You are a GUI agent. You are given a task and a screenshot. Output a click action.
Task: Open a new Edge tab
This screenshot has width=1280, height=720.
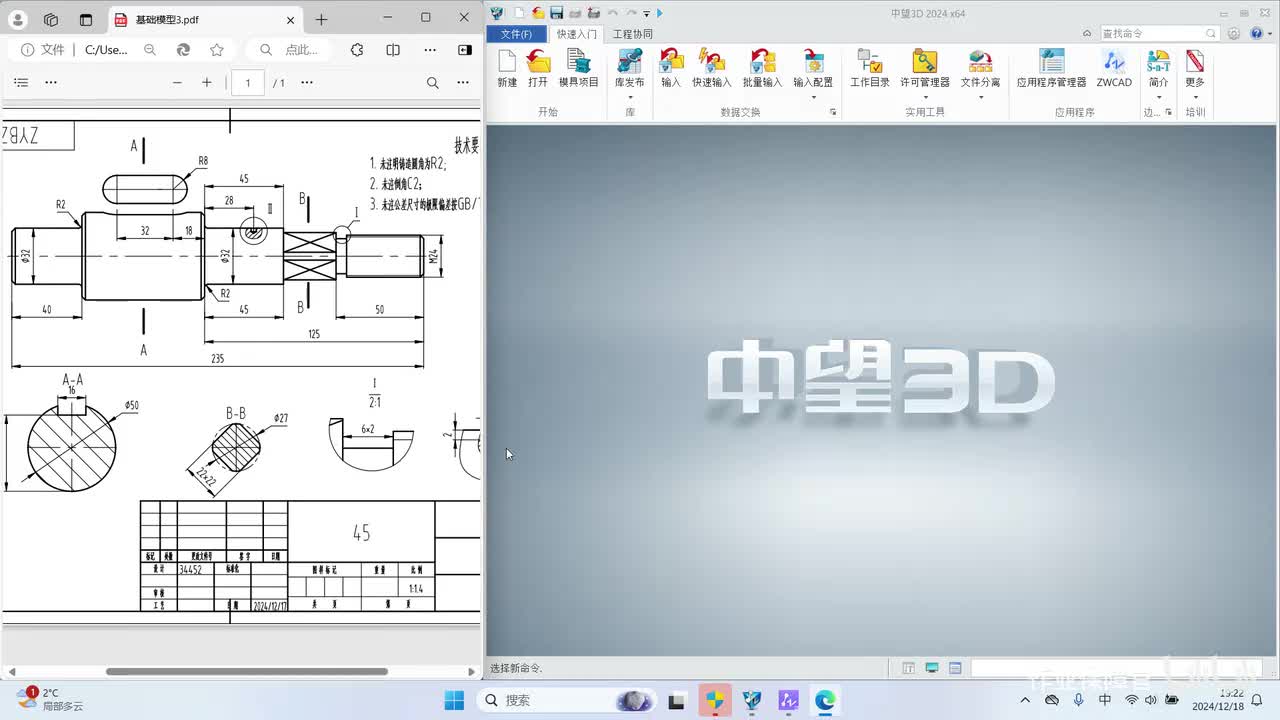coord(321,19)
